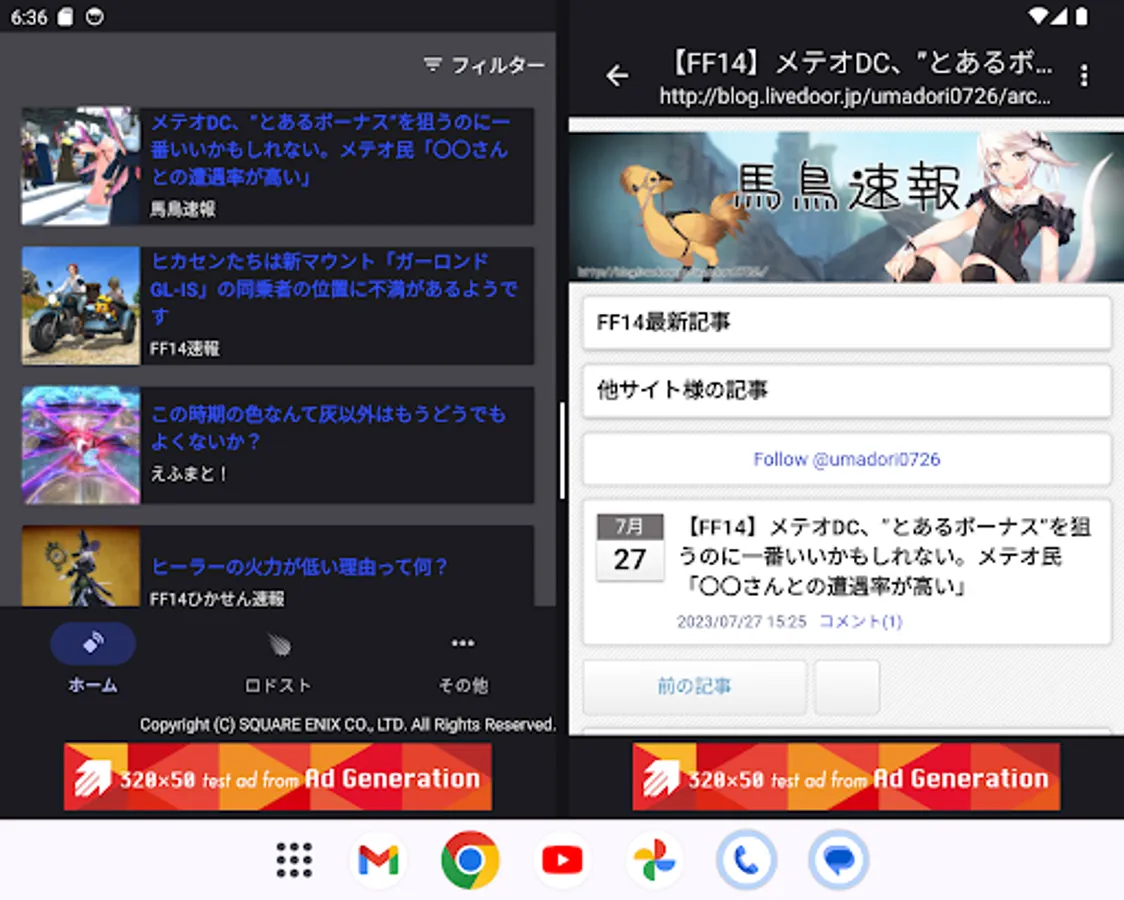Open the コメント(1) comments link
1124x900 pixels.
click(x=860, y=621)
